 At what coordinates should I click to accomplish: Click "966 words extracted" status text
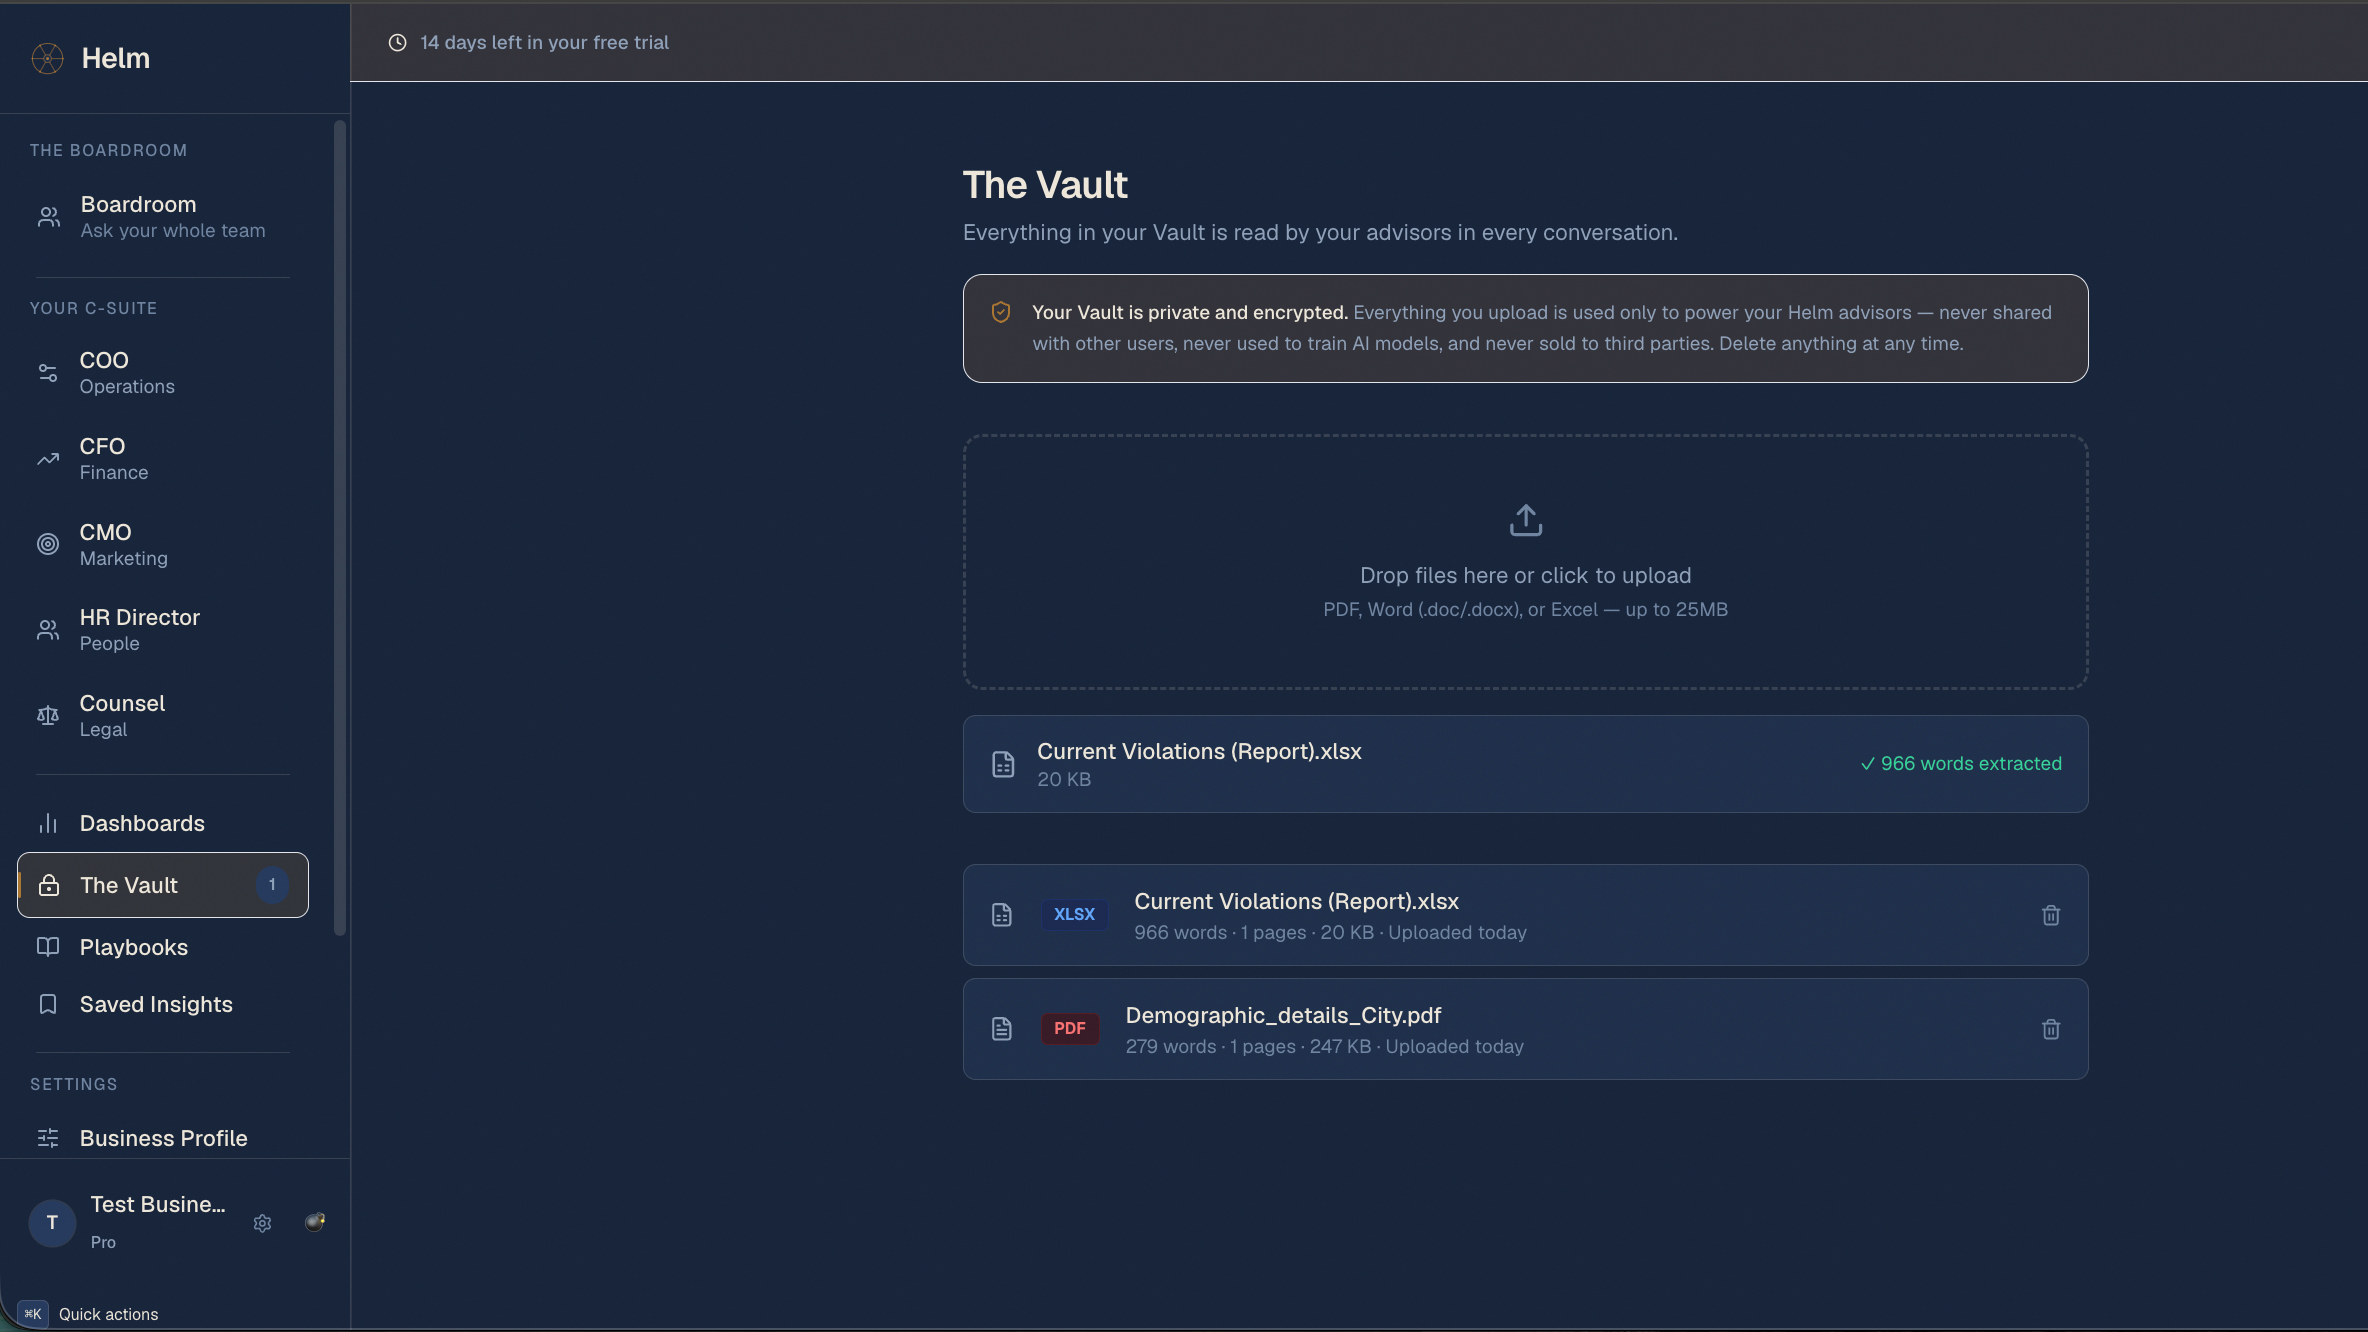[1961, 764]
